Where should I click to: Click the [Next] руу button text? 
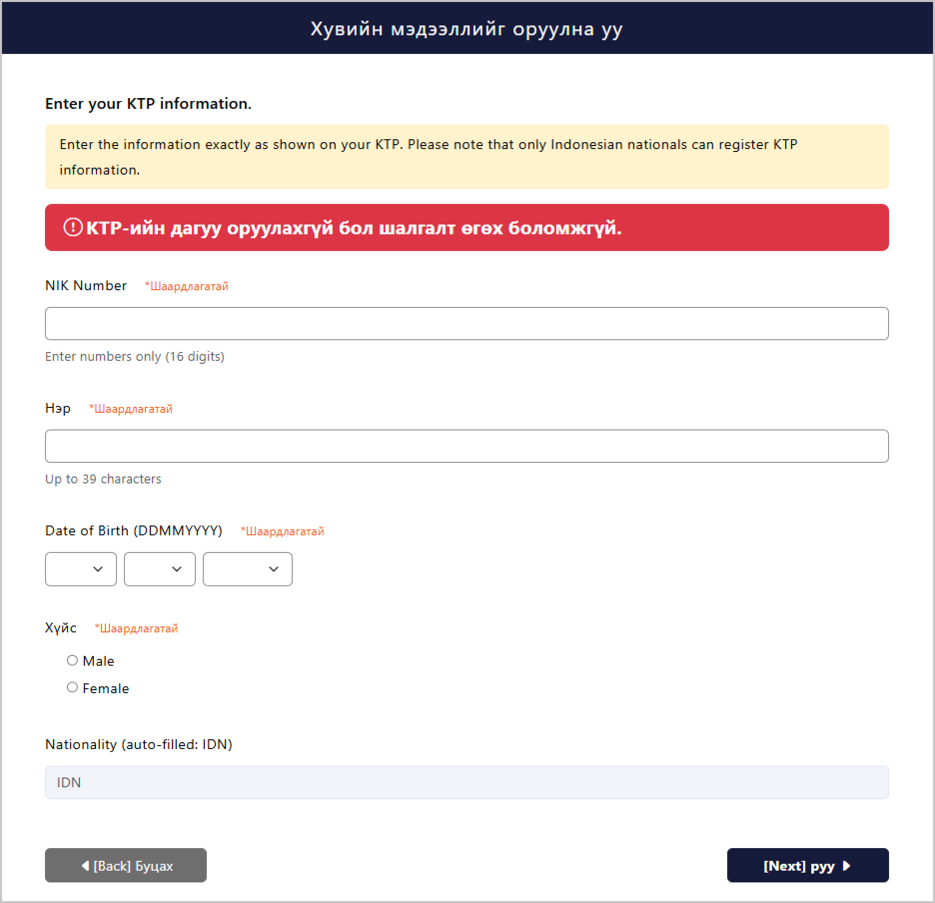click(x=798, y=866)
